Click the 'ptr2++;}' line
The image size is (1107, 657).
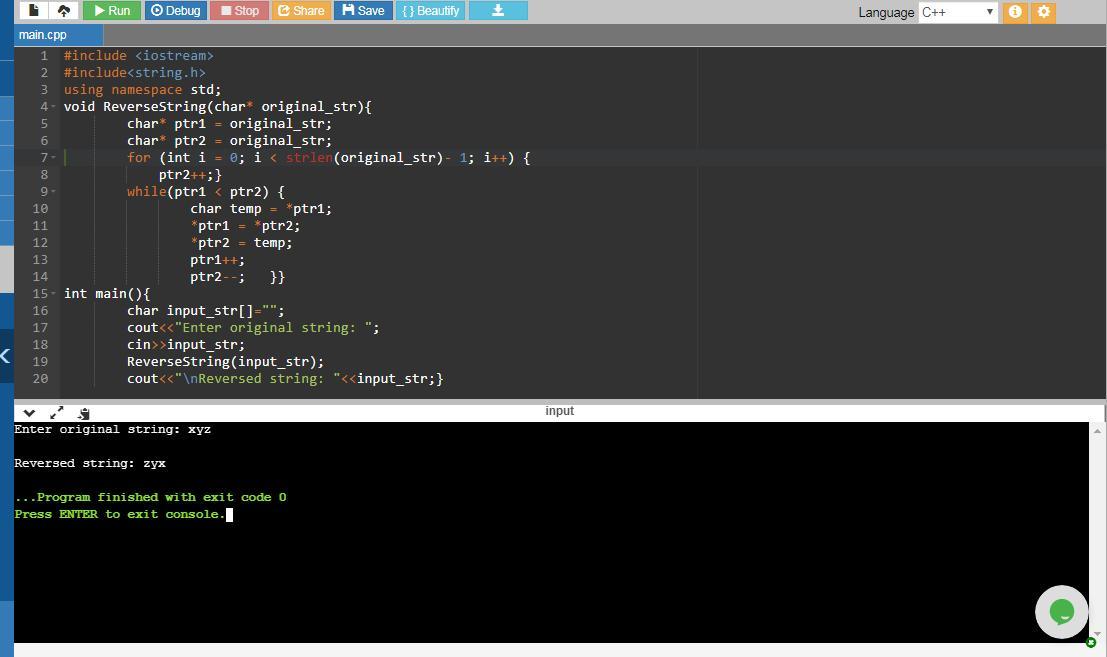tap(190, 174)
